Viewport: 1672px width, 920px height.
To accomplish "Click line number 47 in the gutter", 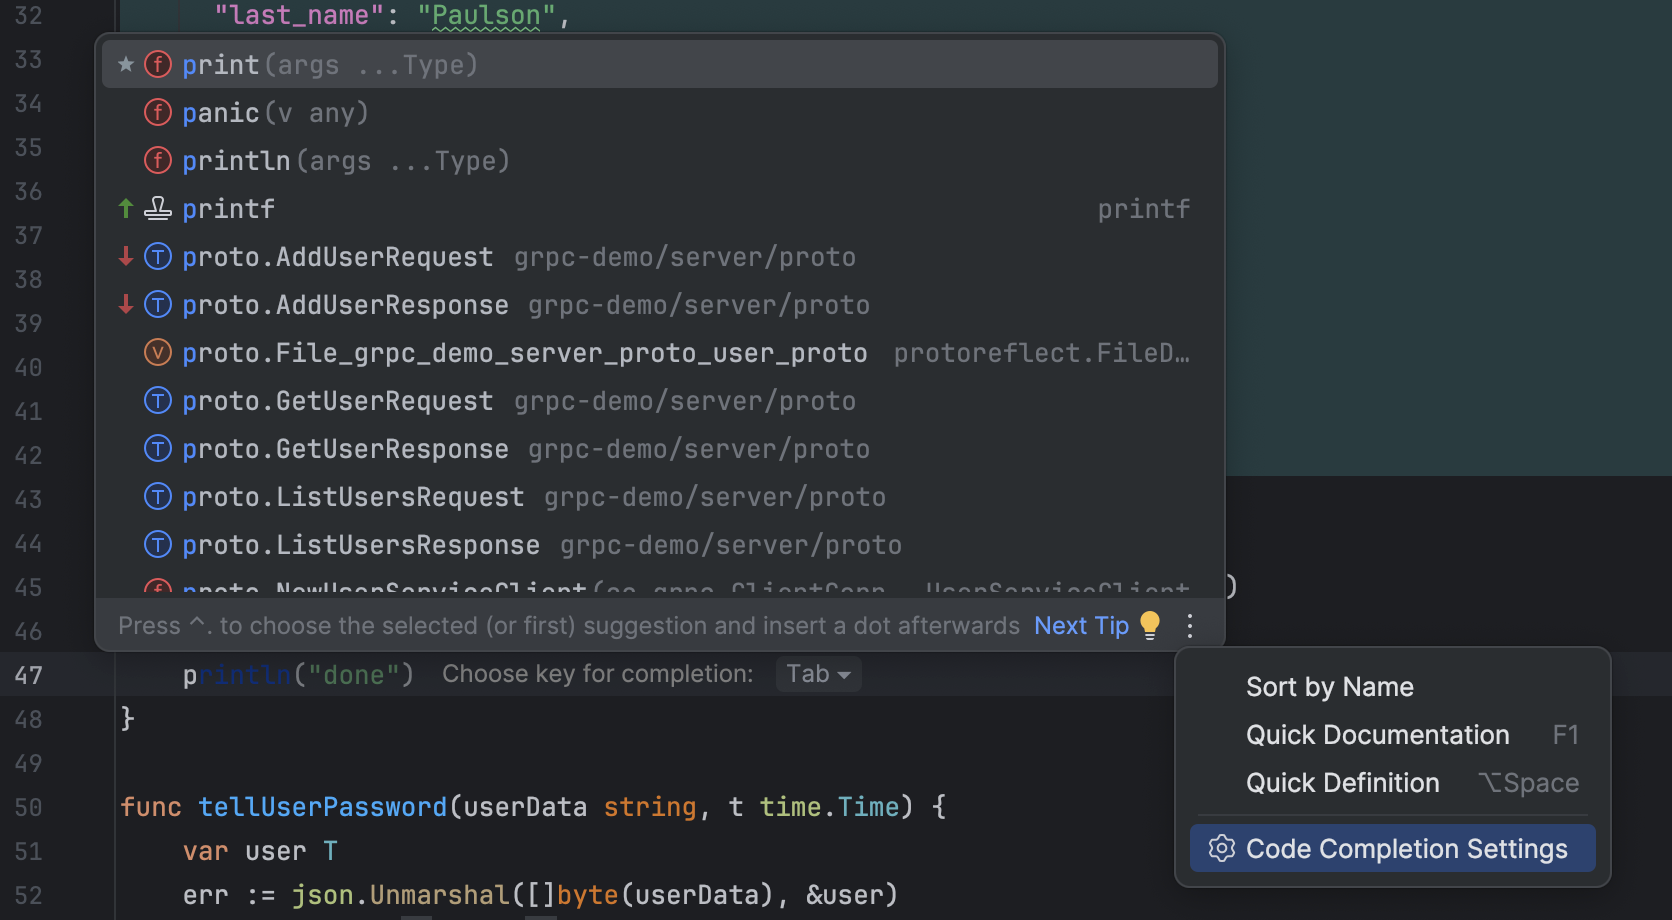I will coord(28,674).
